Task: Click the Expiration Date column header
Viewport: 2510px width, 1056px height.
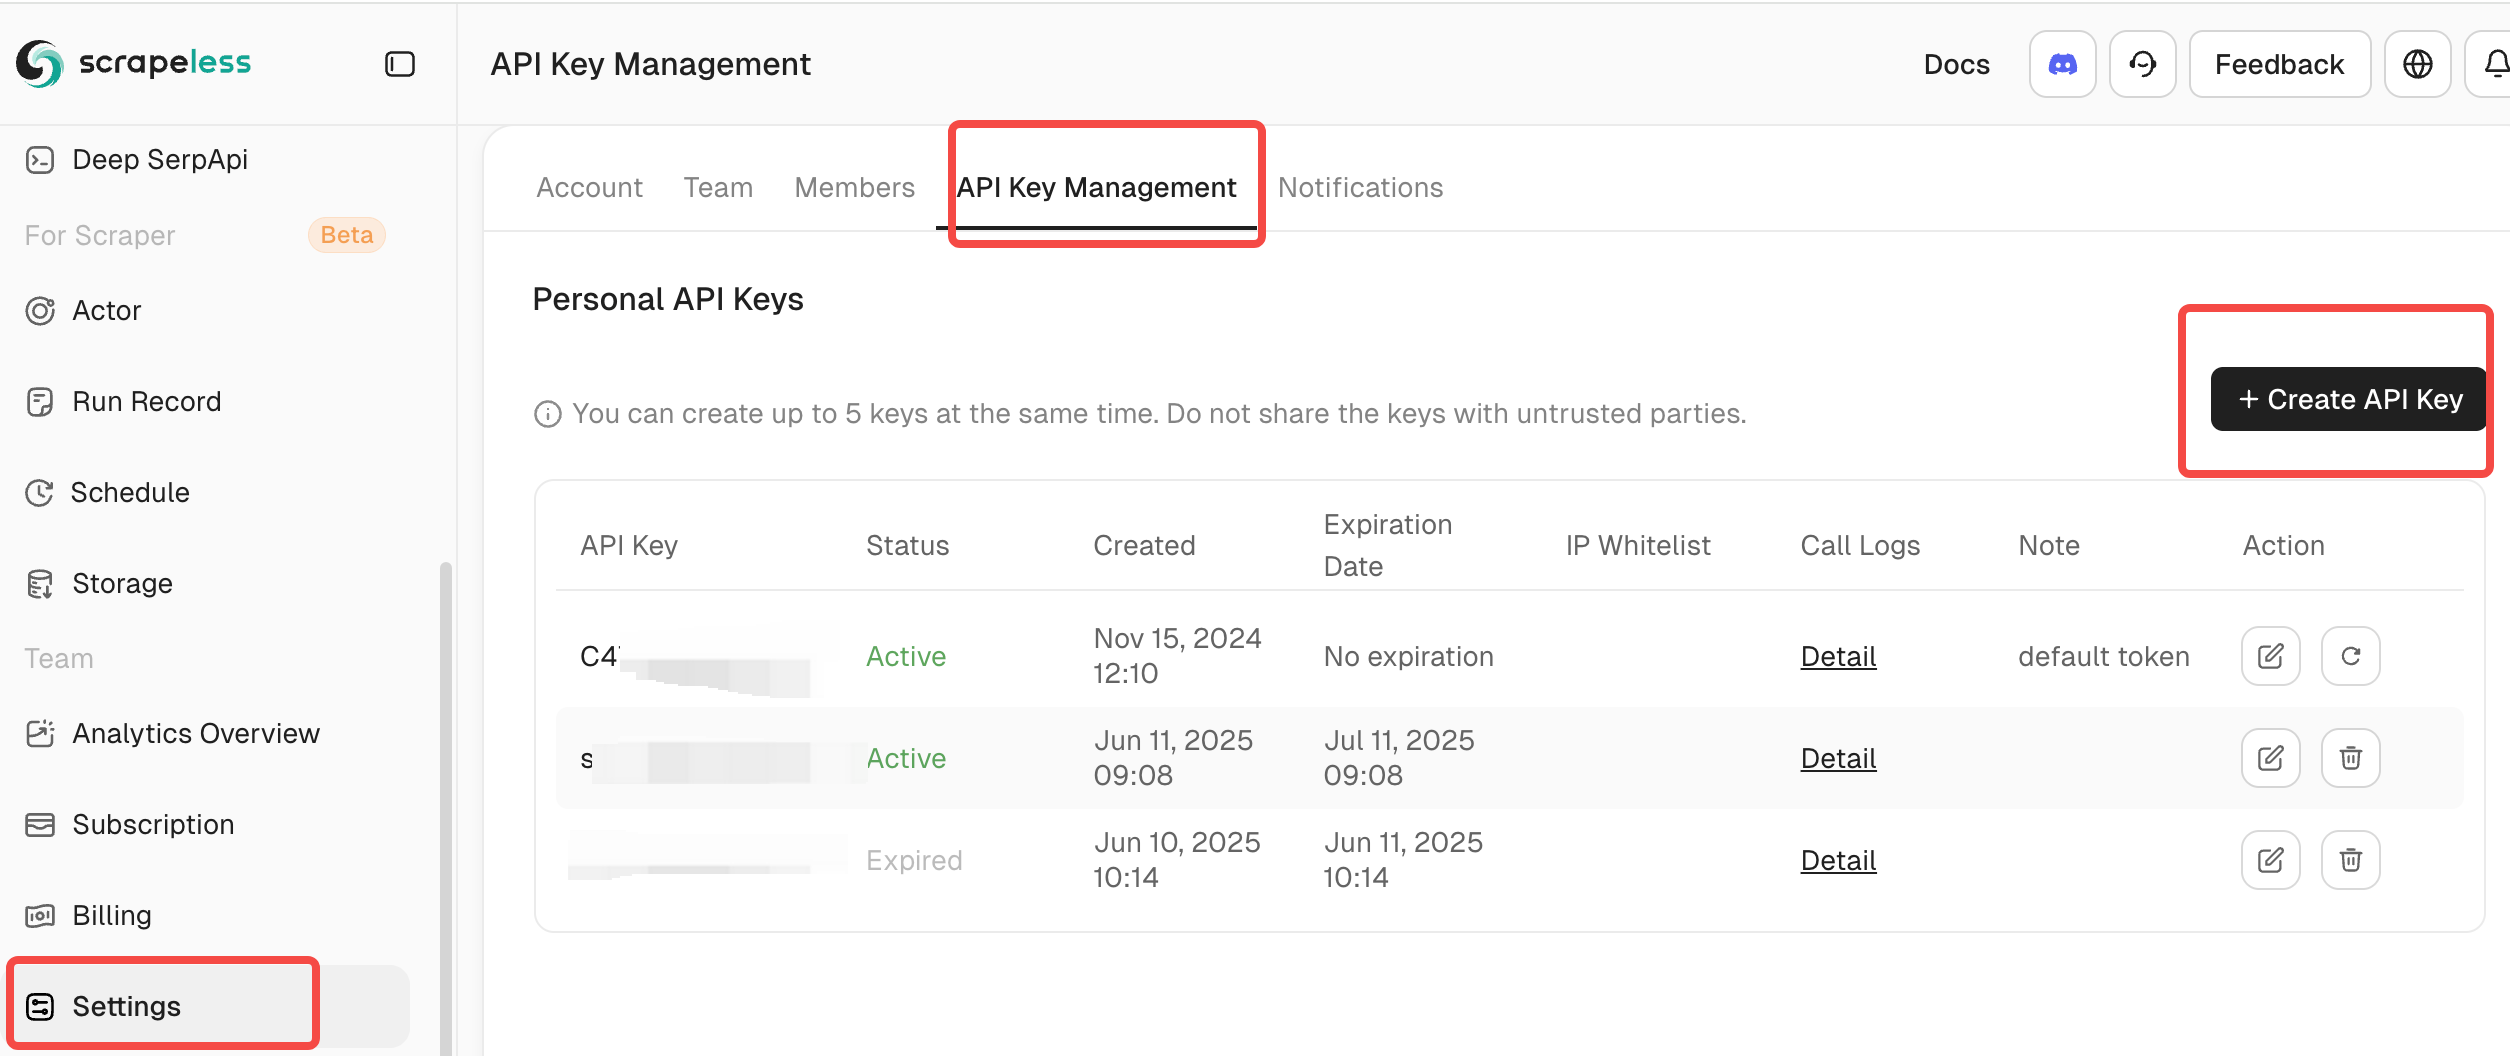Action: 1388,545
